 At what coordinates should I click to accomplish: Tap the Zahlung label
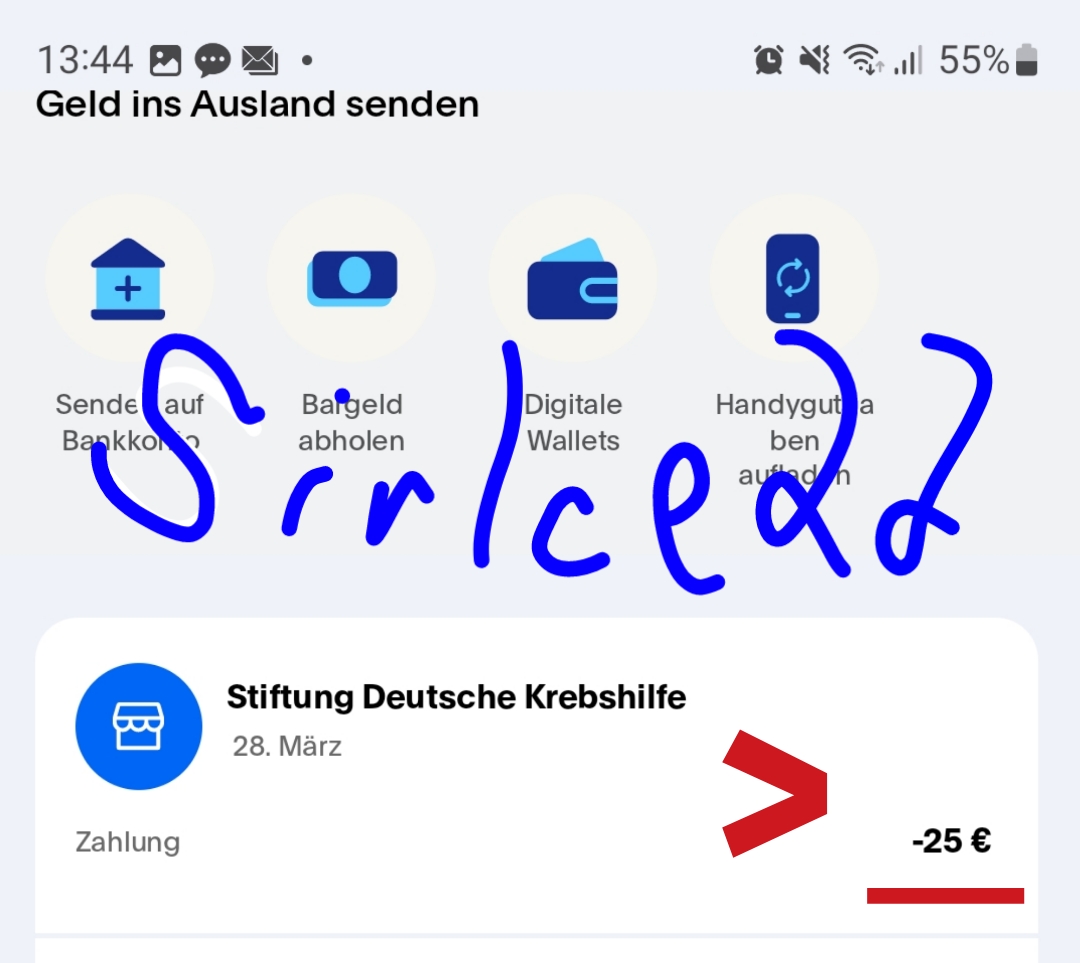click(x=127, y=842)
